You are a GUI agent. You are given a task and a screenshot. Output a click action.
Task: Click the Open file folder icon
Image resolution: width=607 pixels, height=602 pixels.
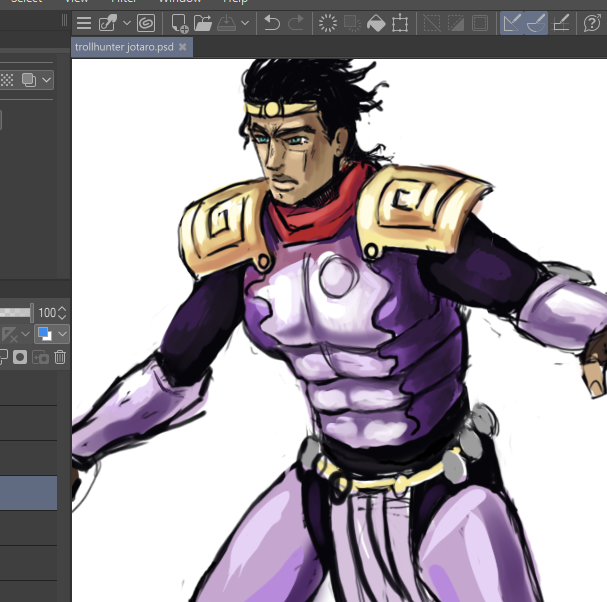pyautogui.click(x=203, y=23)
